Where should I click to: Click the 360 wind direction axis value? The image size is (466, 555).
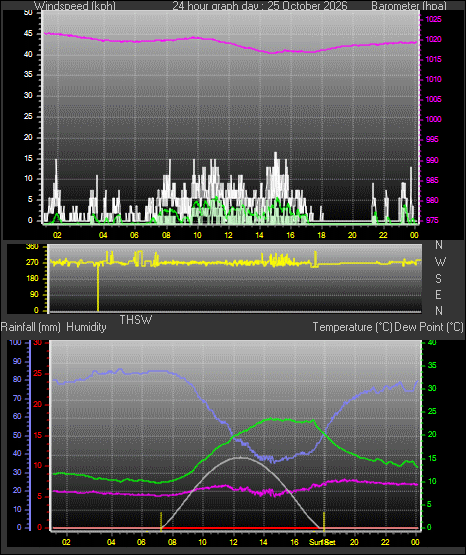[32, 247]
